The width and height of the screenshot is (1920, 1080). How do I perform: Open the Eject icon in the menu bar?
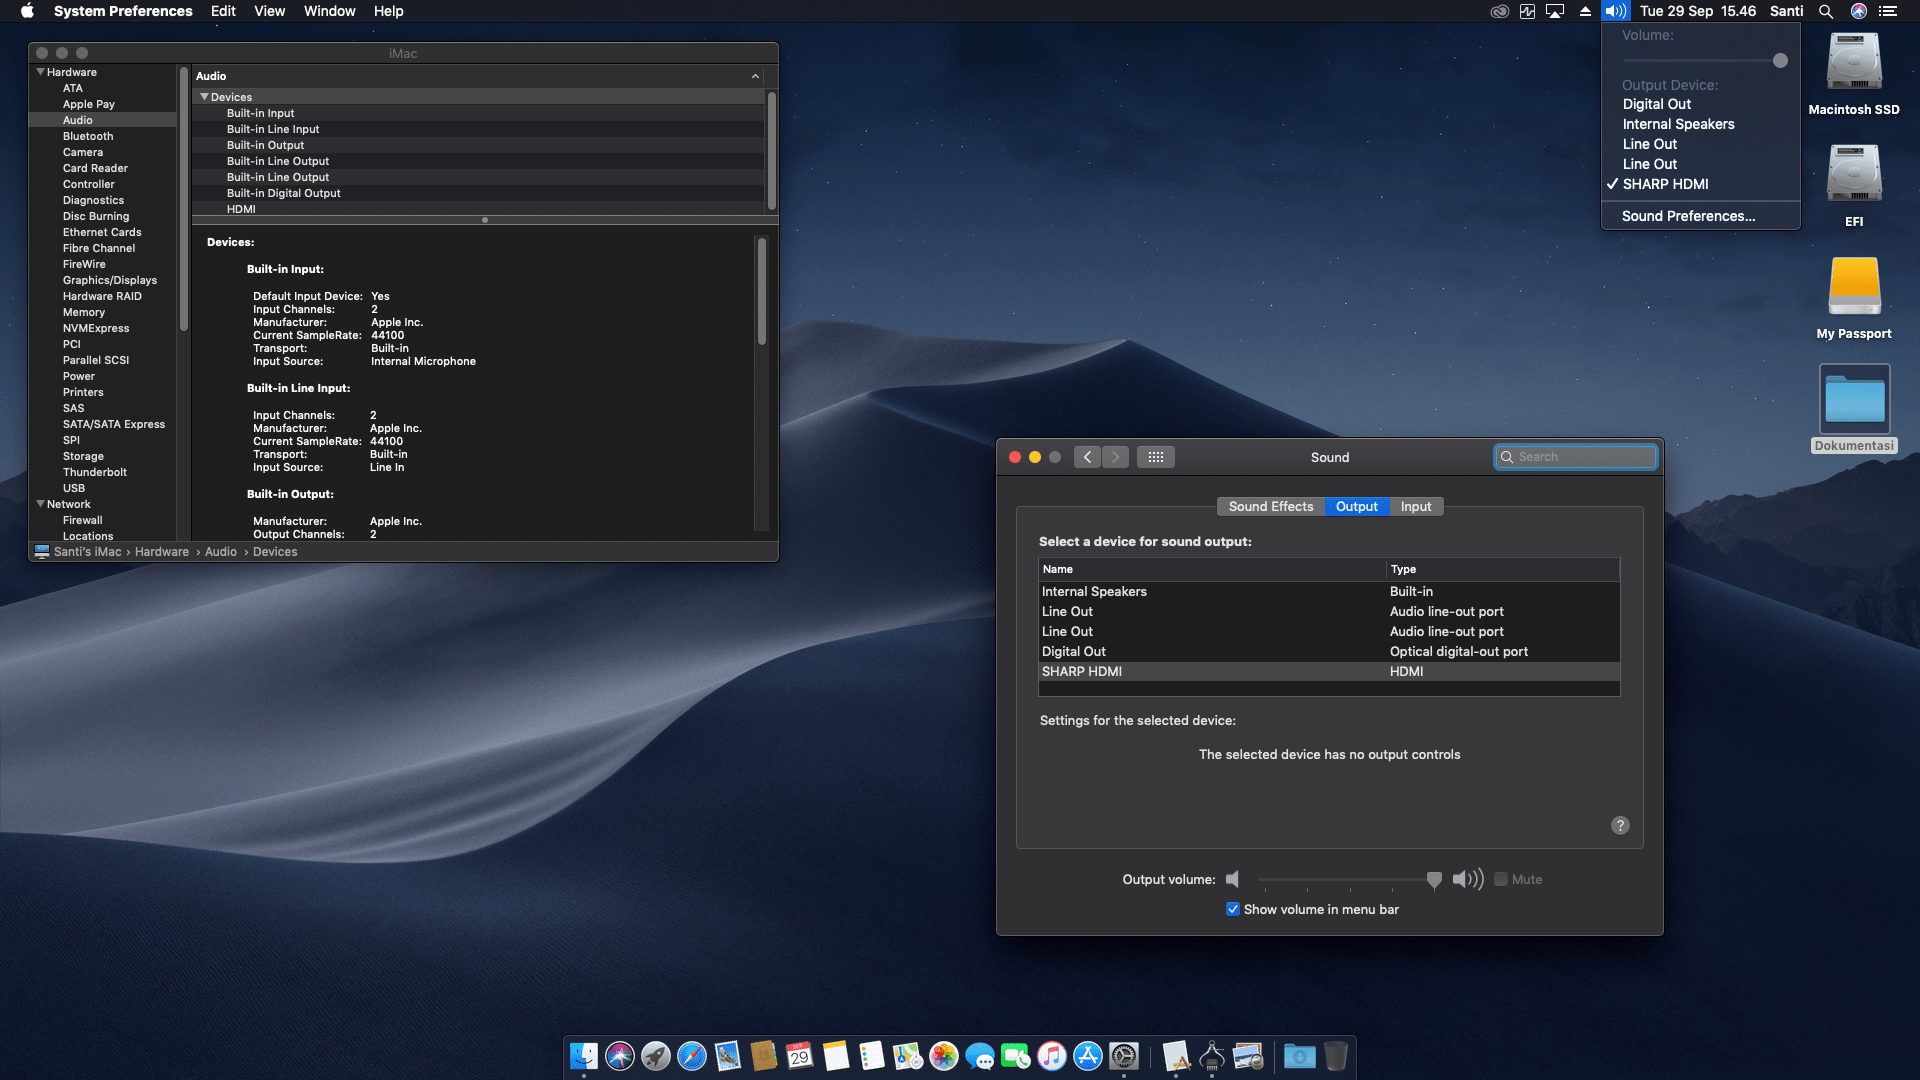[x=1584, y=11]
